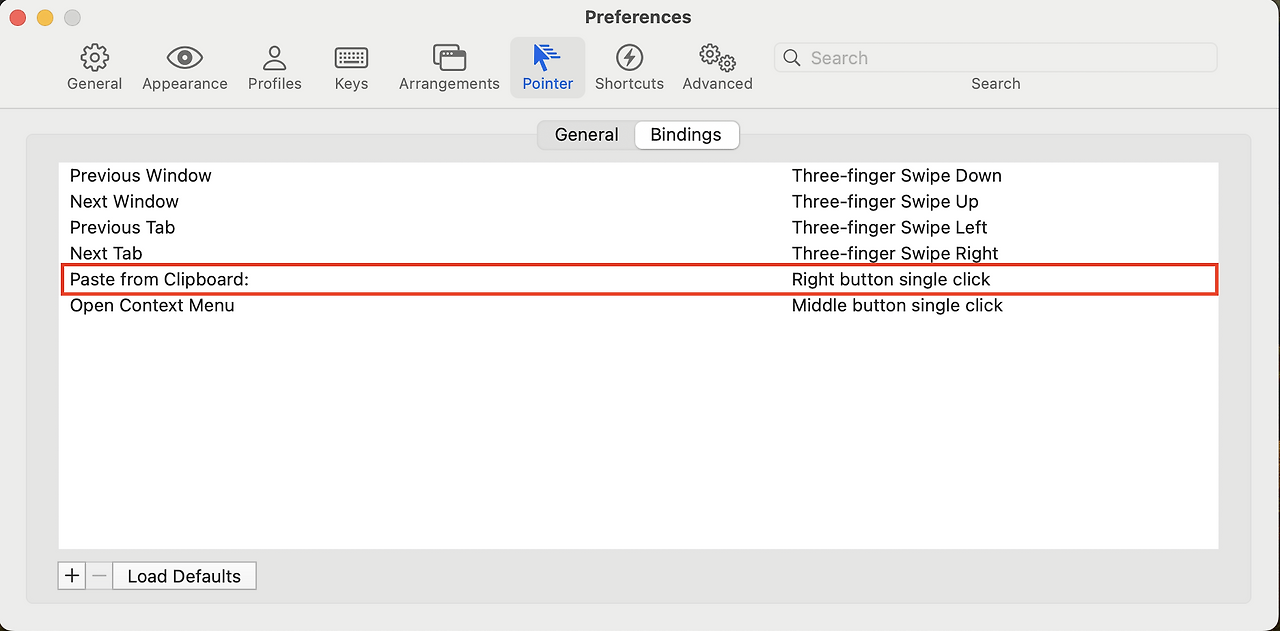The height and width of the screenshot is (631, 1280).
Task: Click the magnifying glass in the search field
Action: (791, 58)
